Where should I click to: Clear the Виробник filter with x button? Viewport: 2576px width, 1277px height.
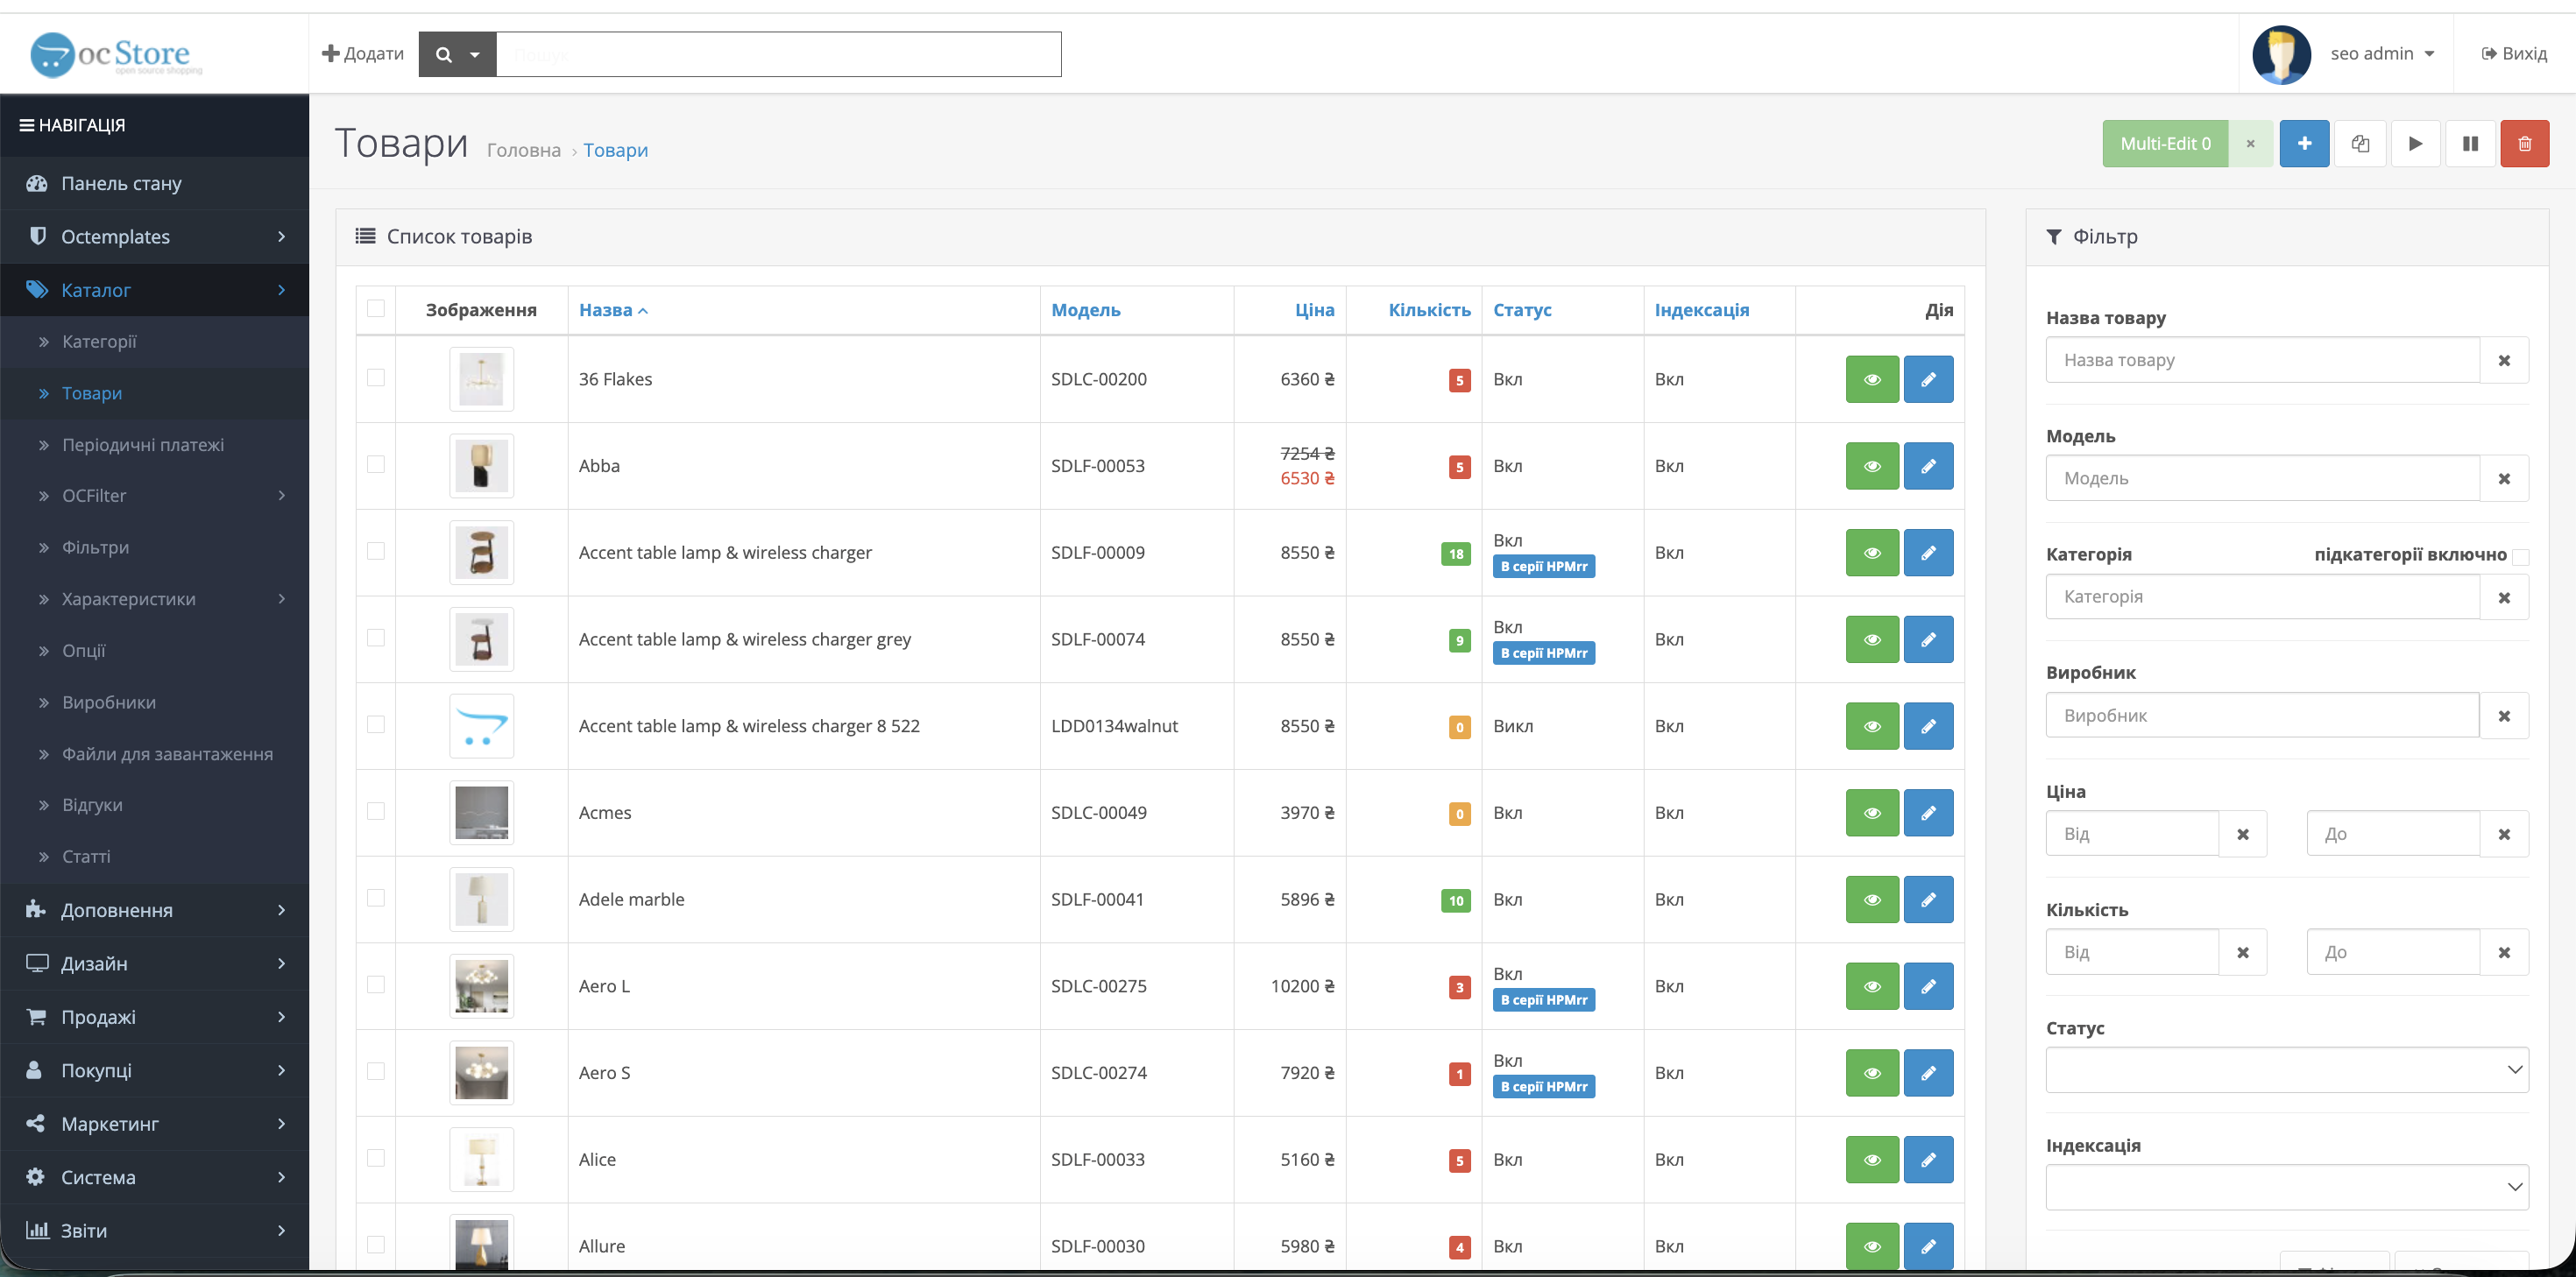click(2504, 716)
